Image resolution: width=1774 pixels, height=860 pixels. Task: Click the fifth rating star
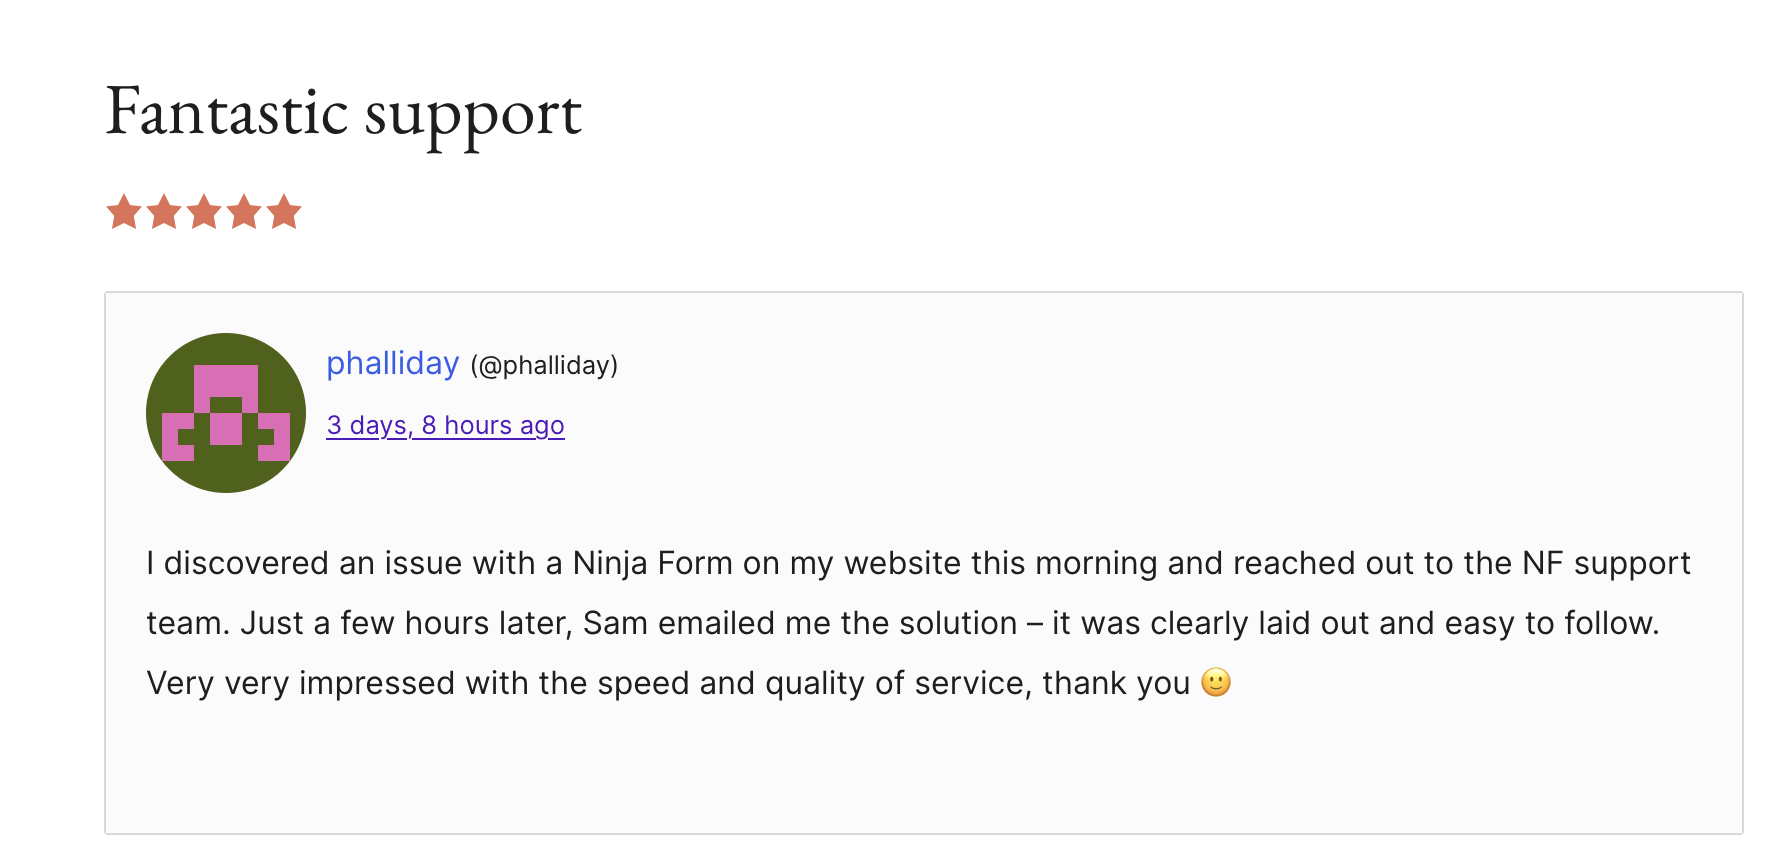(x=284, y=212)
